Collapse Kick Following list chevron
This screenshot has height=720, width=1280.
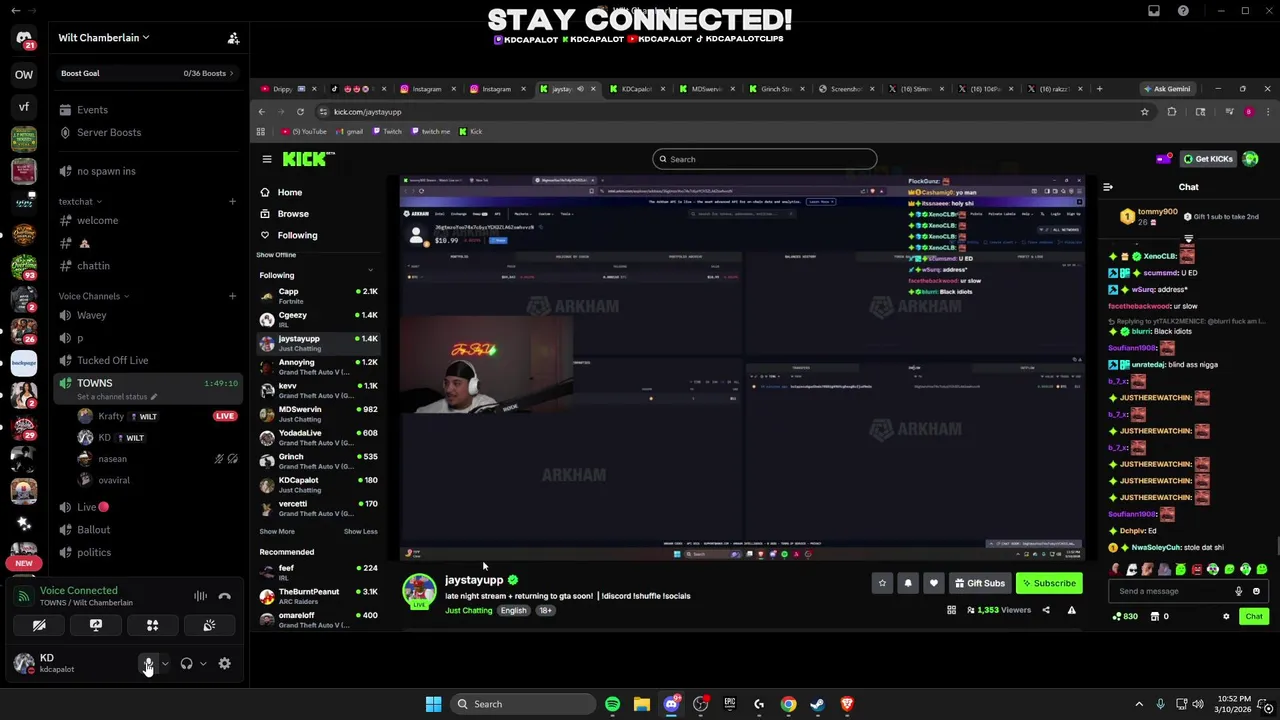(x=370, y=270)
